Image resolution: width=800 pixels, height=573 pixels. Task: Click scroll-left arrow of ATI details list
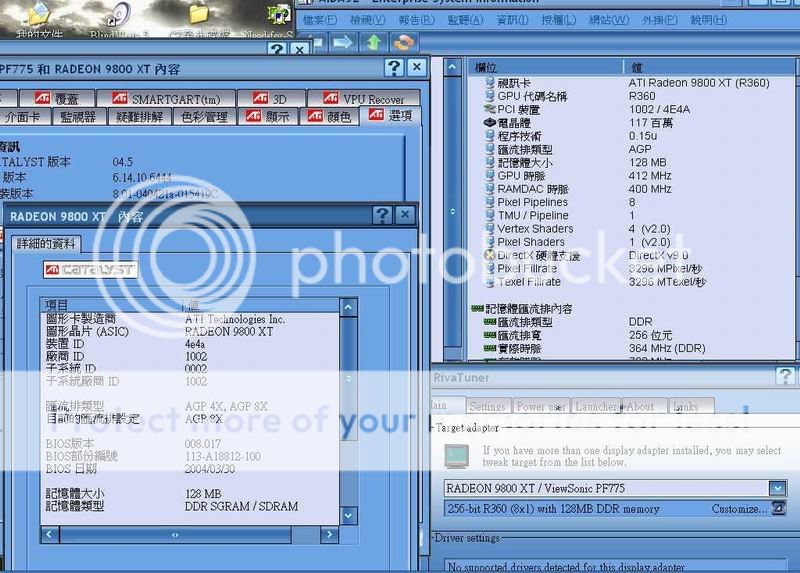[x=49, y=534]
